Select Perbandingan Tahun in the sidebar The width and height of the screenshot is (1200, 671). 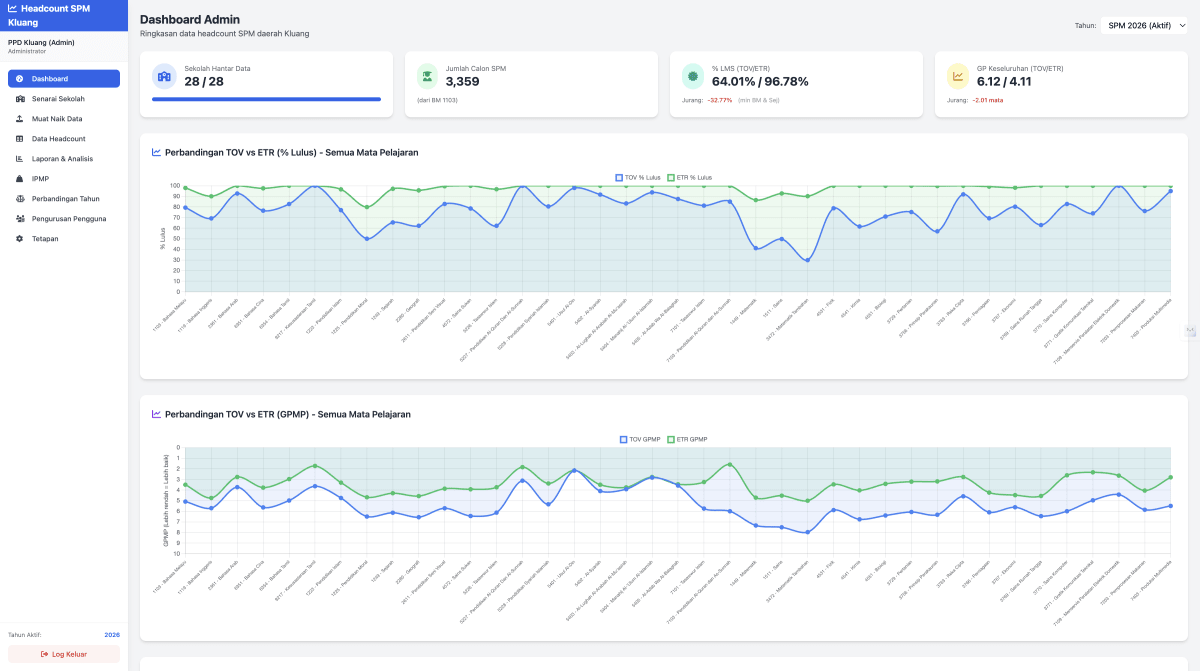click(64, 199)
